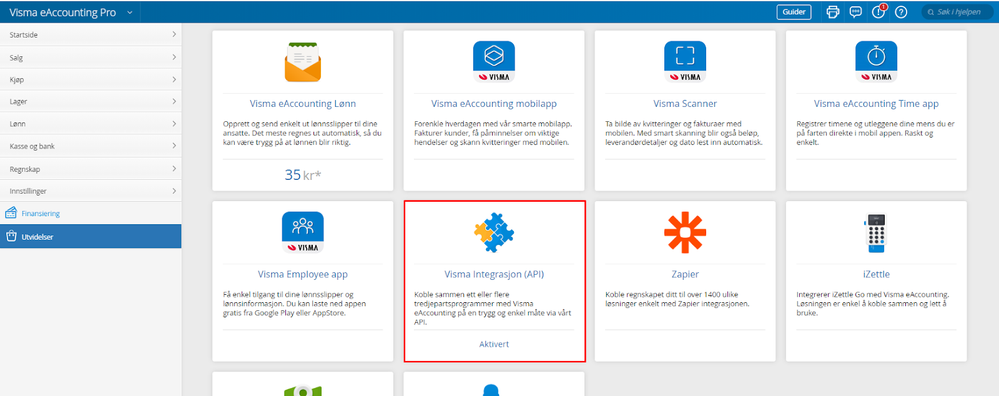
Task: Open the Zapier title link
Action: 685,274
